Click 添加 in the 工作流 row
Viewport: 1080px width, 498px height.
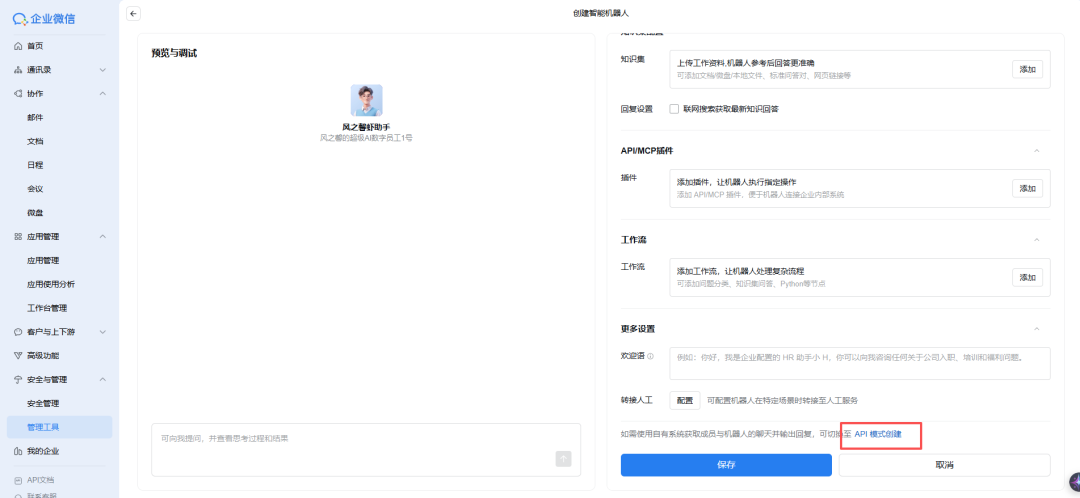tap(1027, 277)
